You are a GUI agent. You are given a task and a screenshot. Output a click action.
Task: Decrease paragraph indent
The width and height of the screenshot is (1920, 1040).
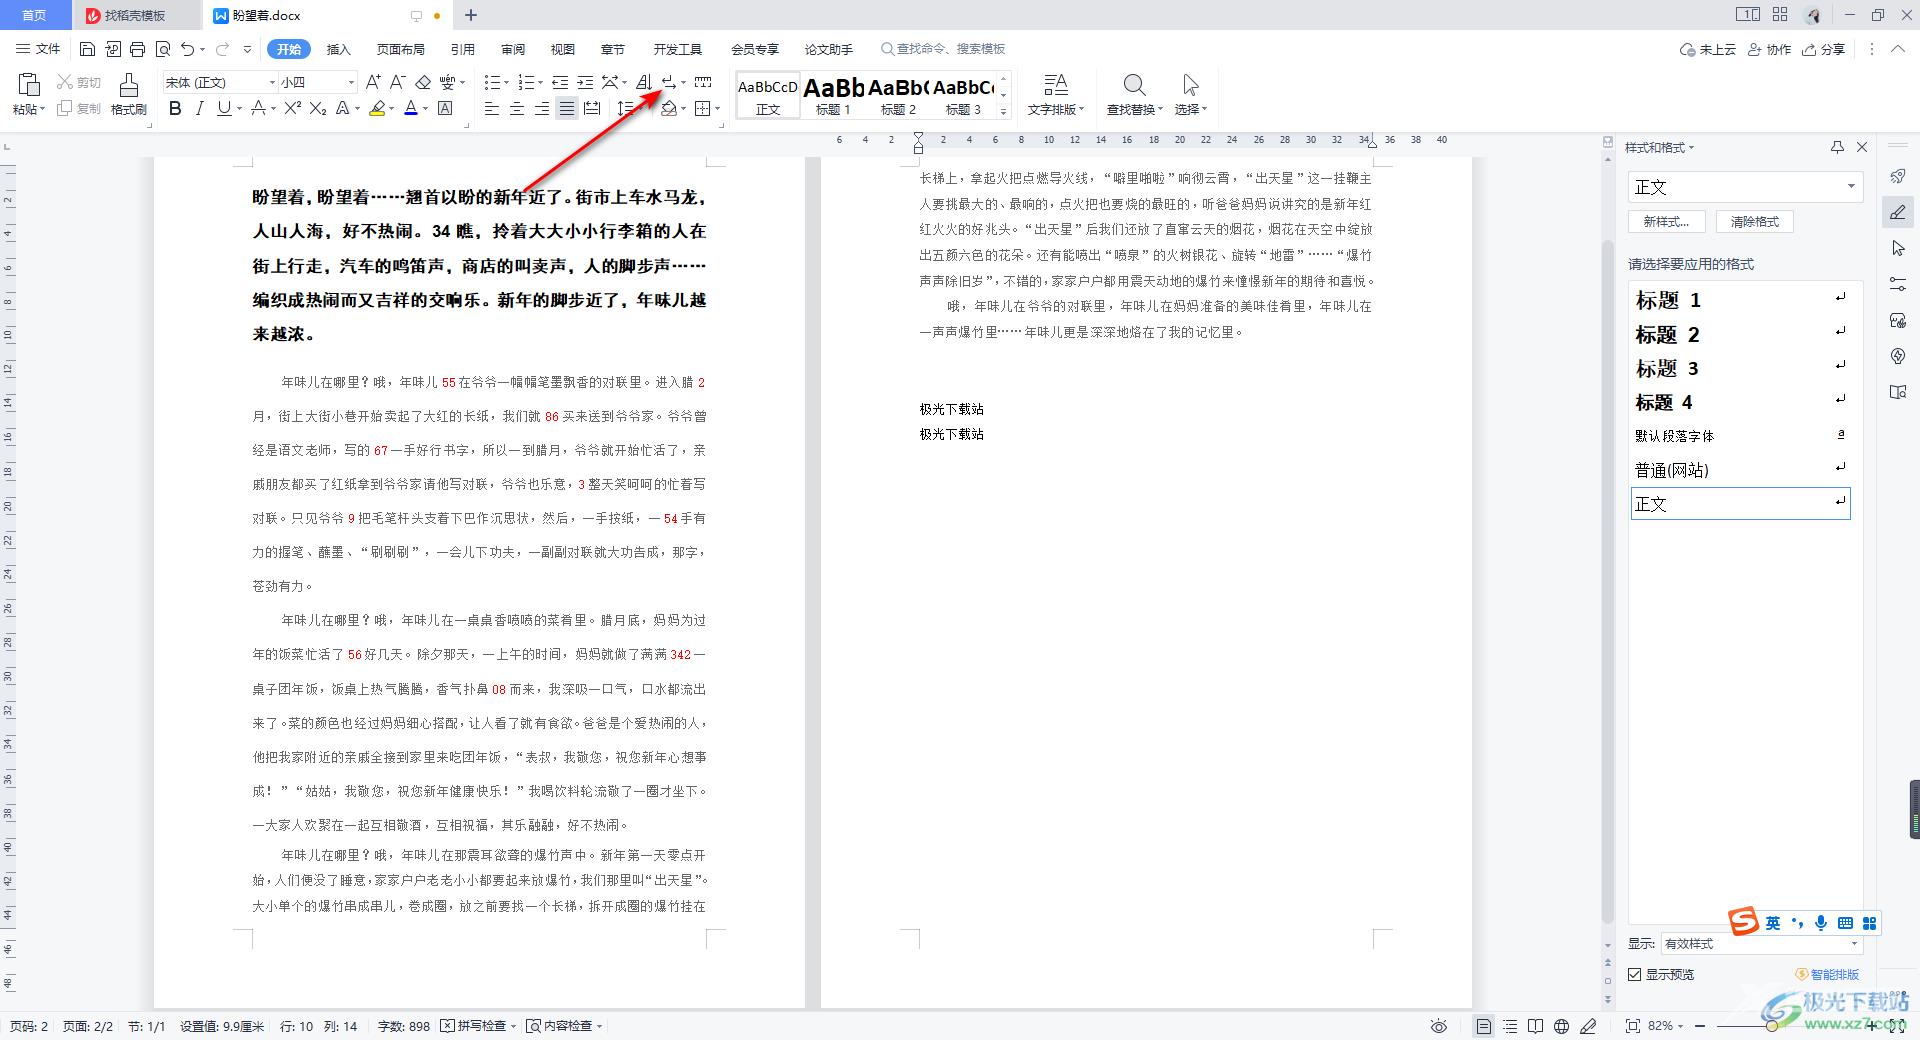[x=560, y=82]
